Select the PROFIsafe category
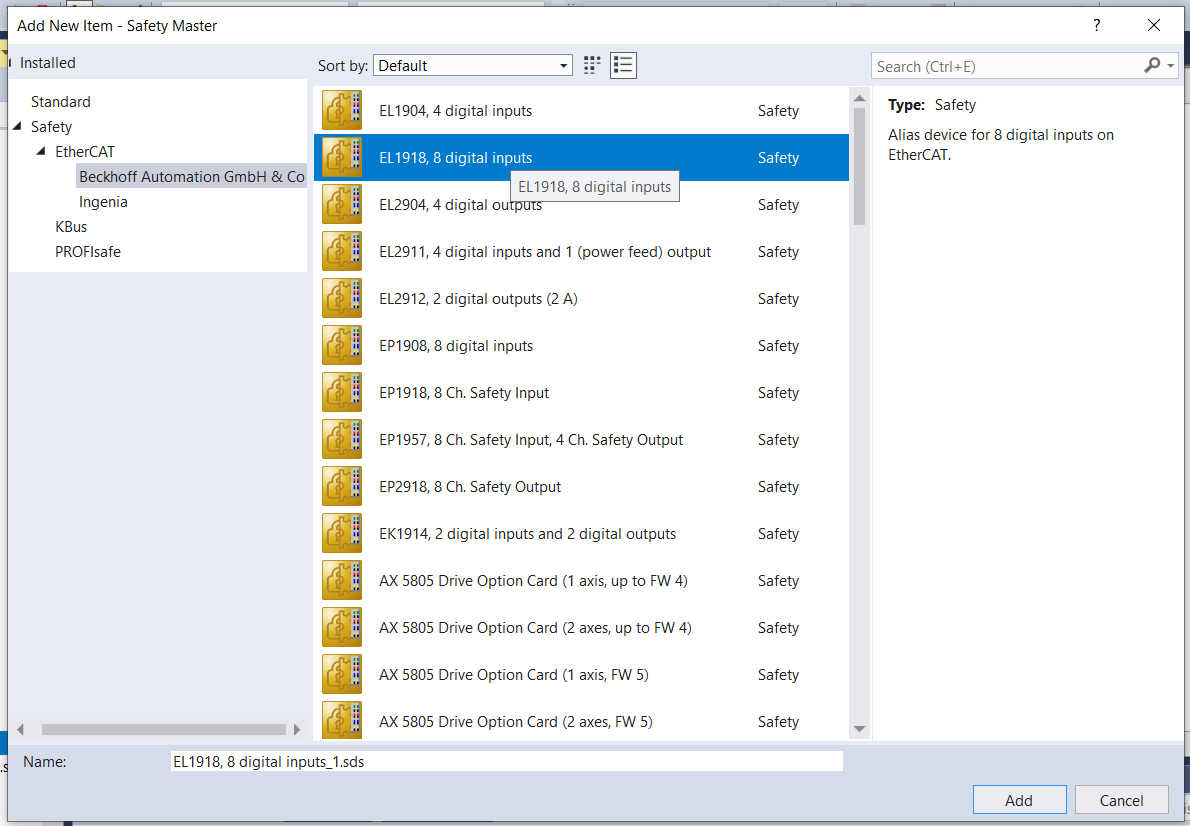Screen dimensions: 1190x826 (x=88, y=252)
